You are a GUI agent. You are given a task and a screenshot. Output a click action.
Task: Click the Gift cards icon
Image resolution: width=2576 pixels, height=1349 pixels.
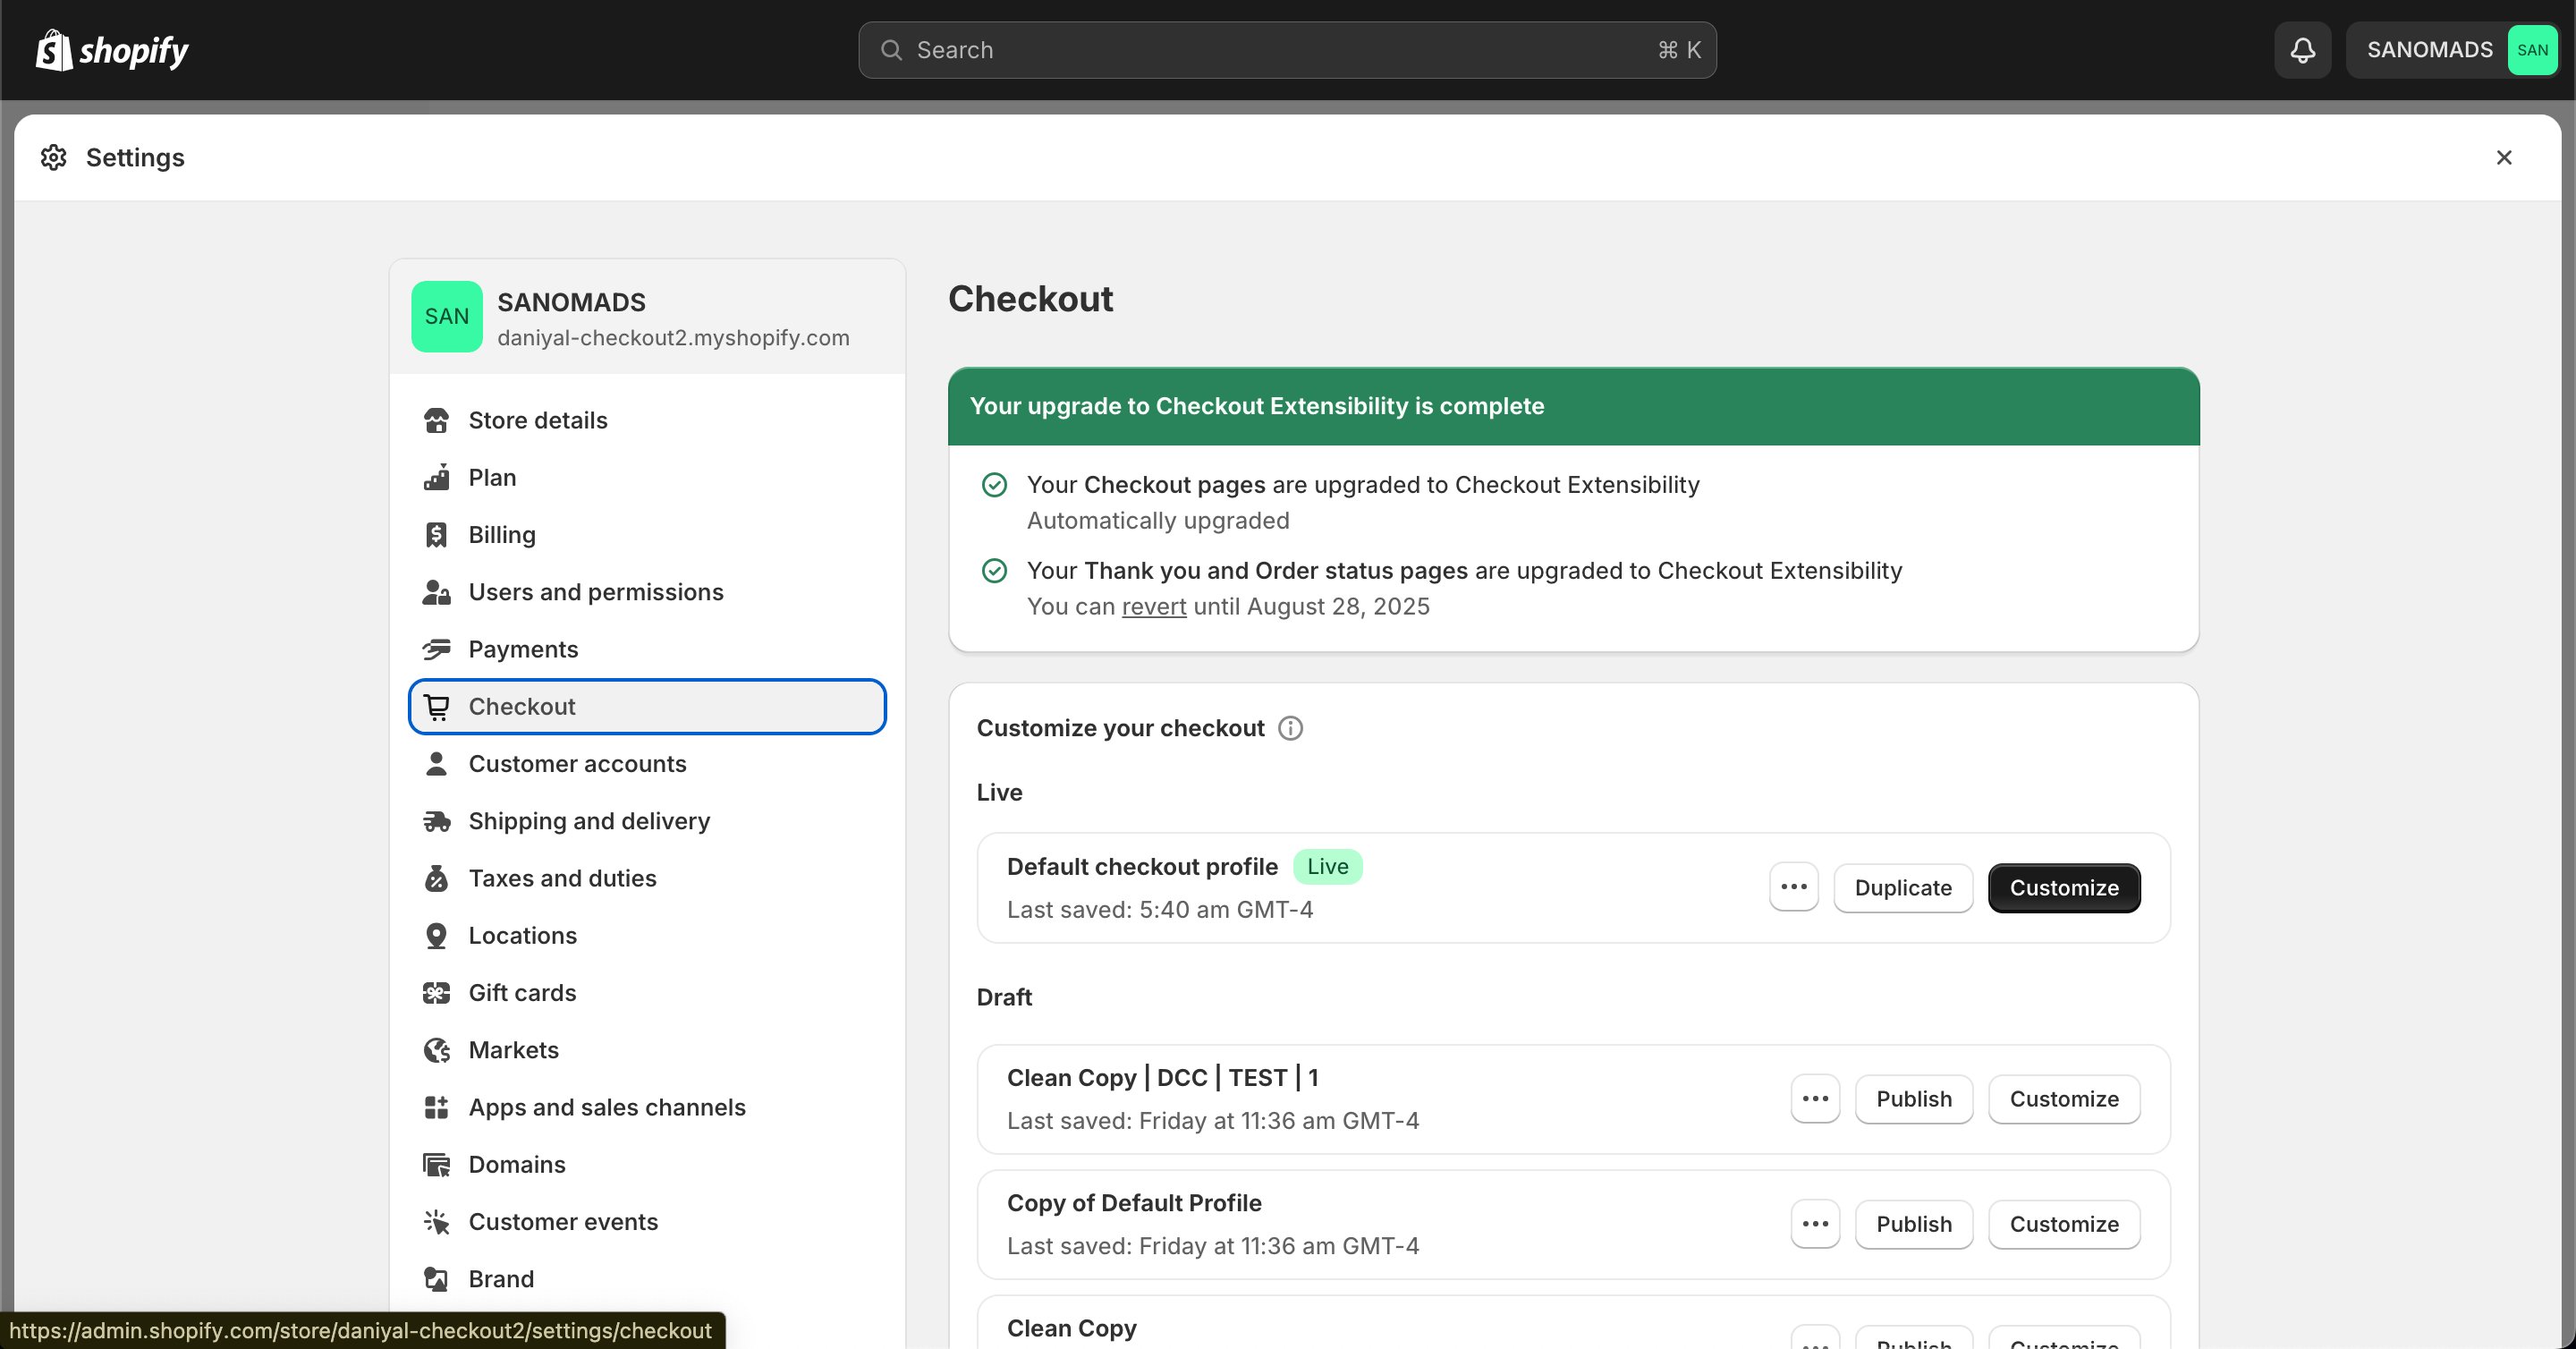(436, 993)
